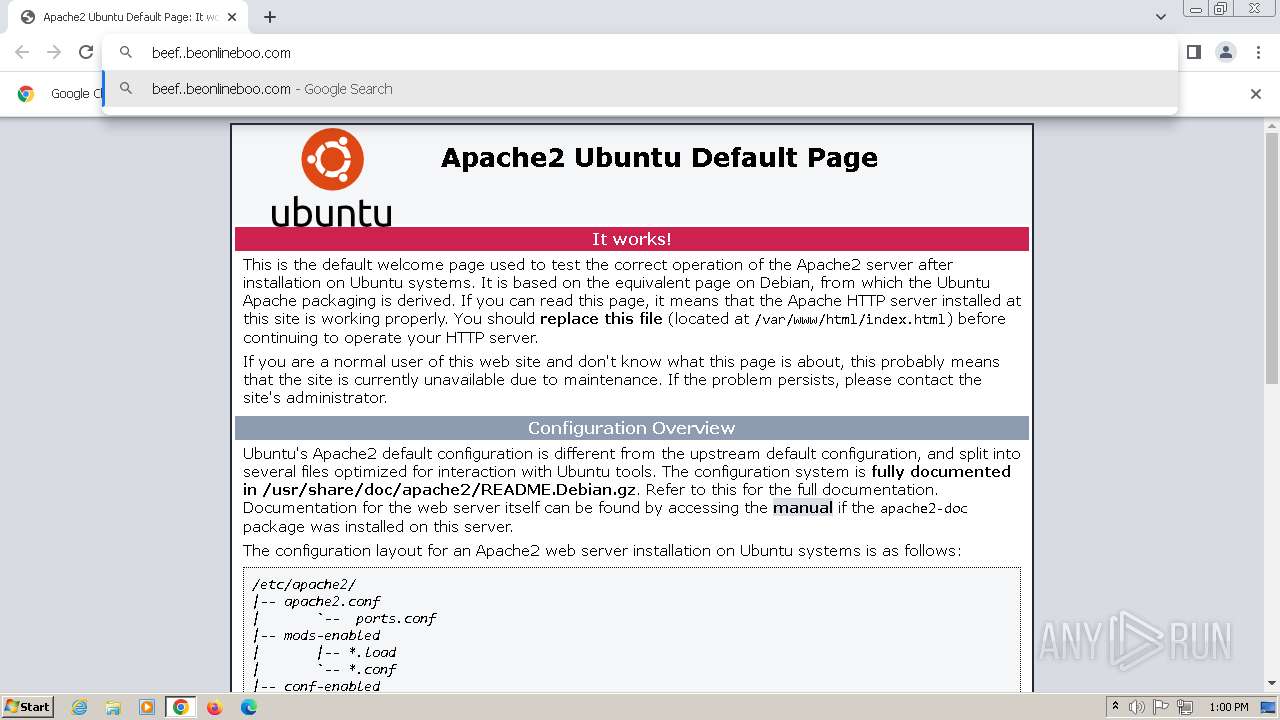The image size is (1280, 720).
Task: Open the Chrome three-dot menu
Action: click(x=1259, y=52)
